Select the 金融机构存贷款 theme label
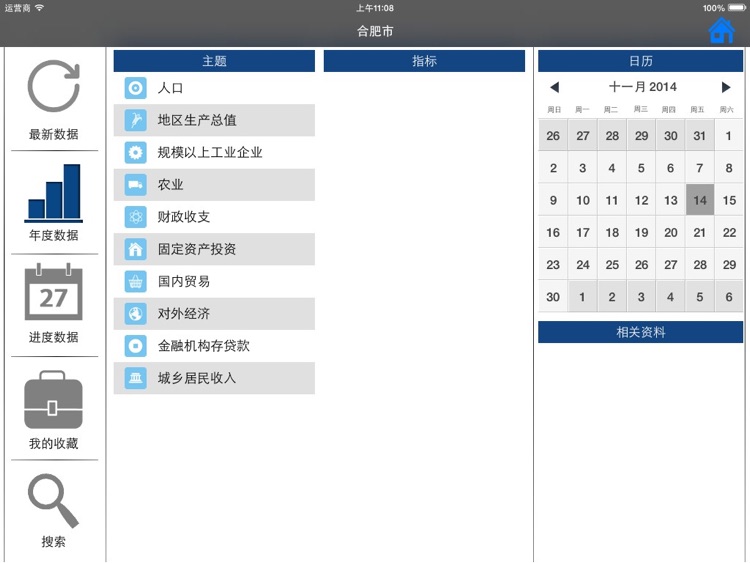Viewport: 750px width, 563px height. point(204,346)
